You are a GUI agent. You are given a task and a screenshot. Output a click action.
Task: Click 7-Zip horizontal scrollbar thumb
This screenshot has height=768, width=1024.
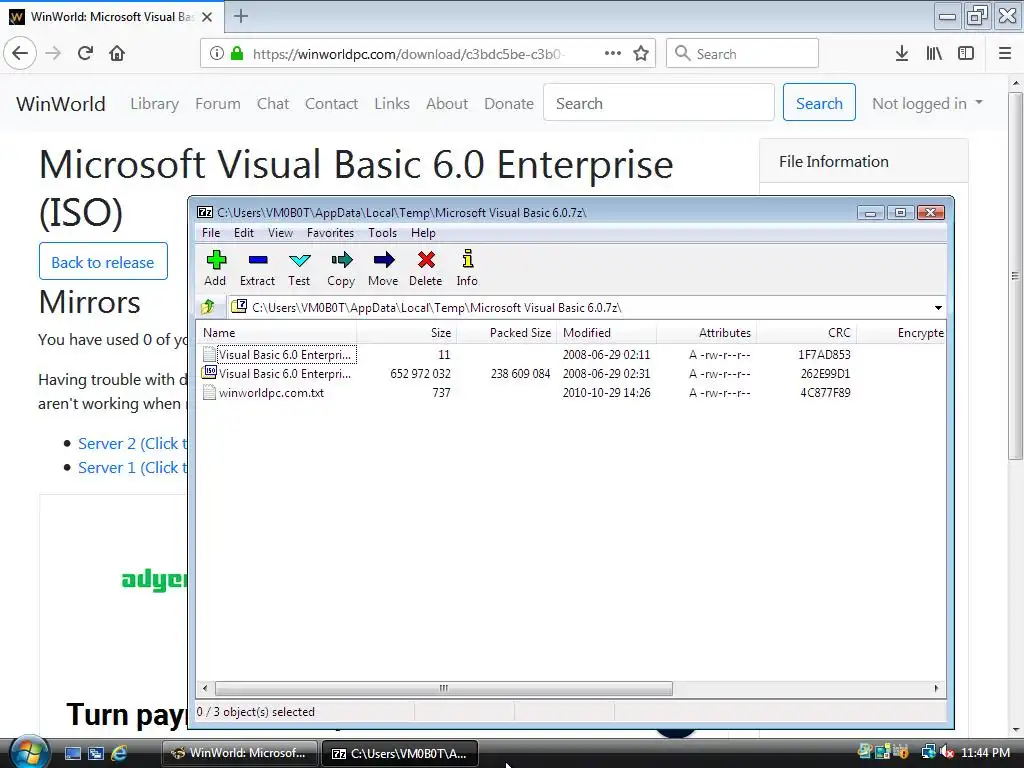(443, 688)
